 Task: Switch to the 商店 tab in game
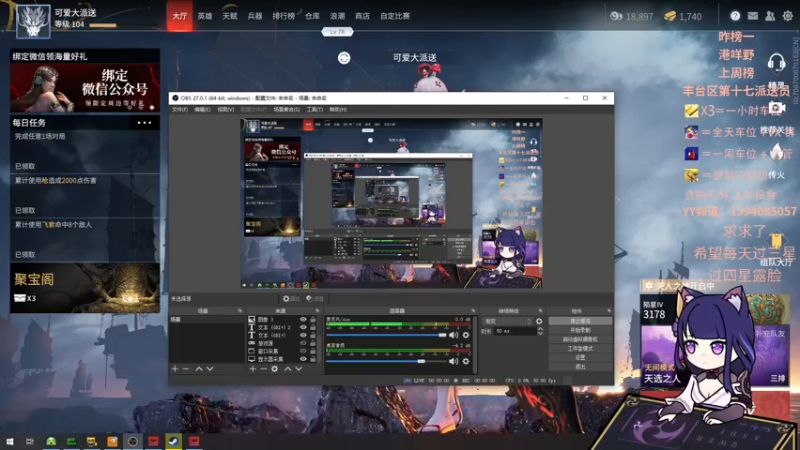click(x=362, y=16)
